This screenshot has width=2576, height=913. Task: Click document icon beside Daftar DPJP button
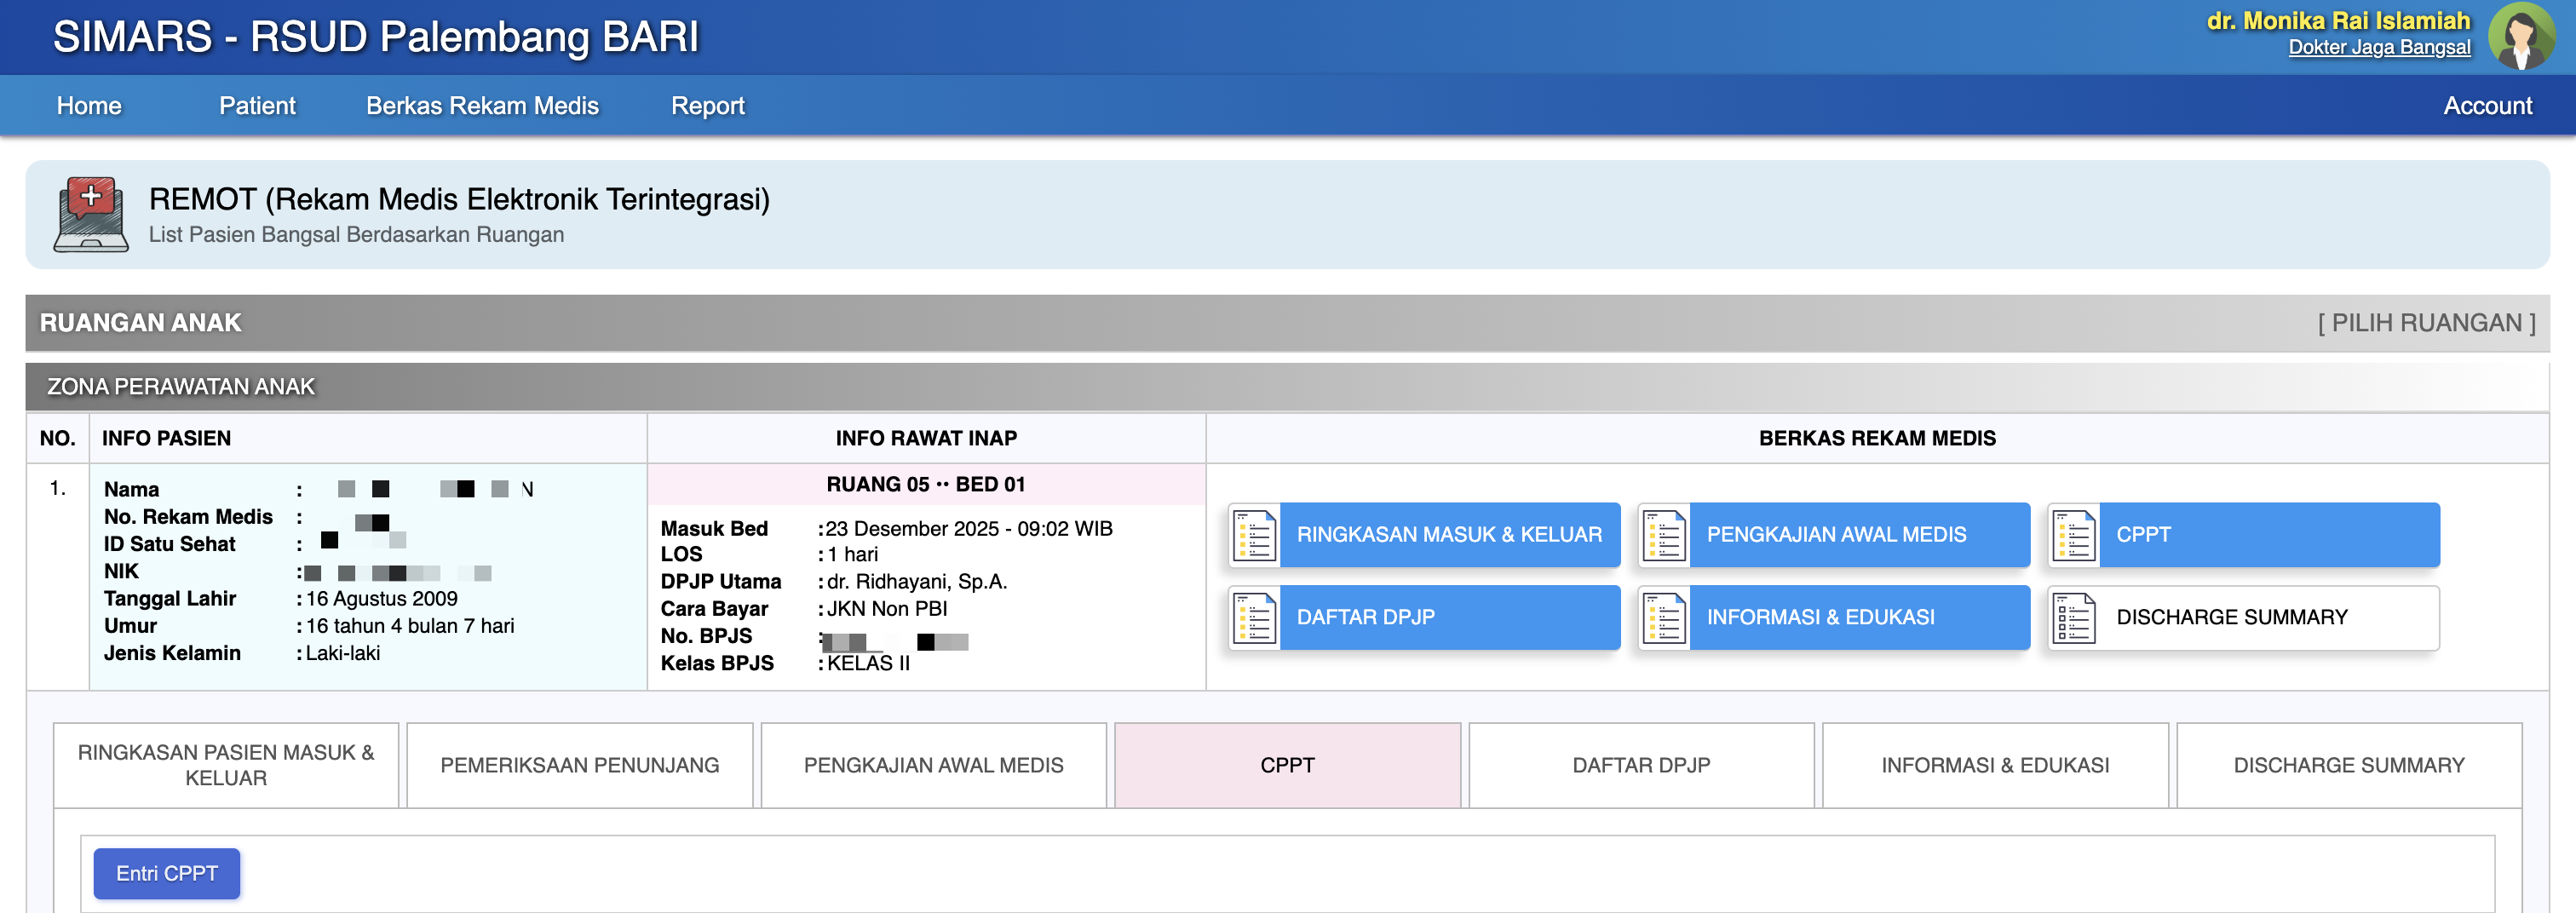point(1254,618)
